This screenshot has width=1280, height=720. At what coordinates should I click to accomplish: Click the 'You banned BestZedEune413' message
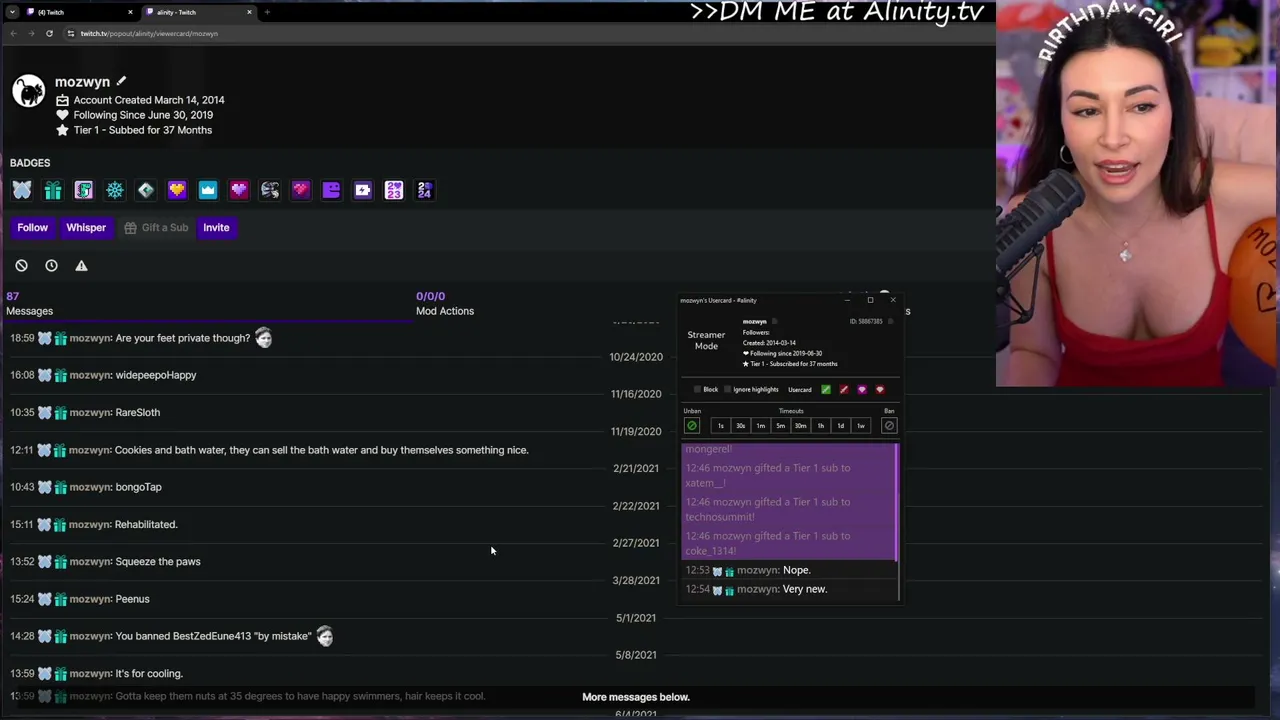pyautogui.click(x=213, y=636)
